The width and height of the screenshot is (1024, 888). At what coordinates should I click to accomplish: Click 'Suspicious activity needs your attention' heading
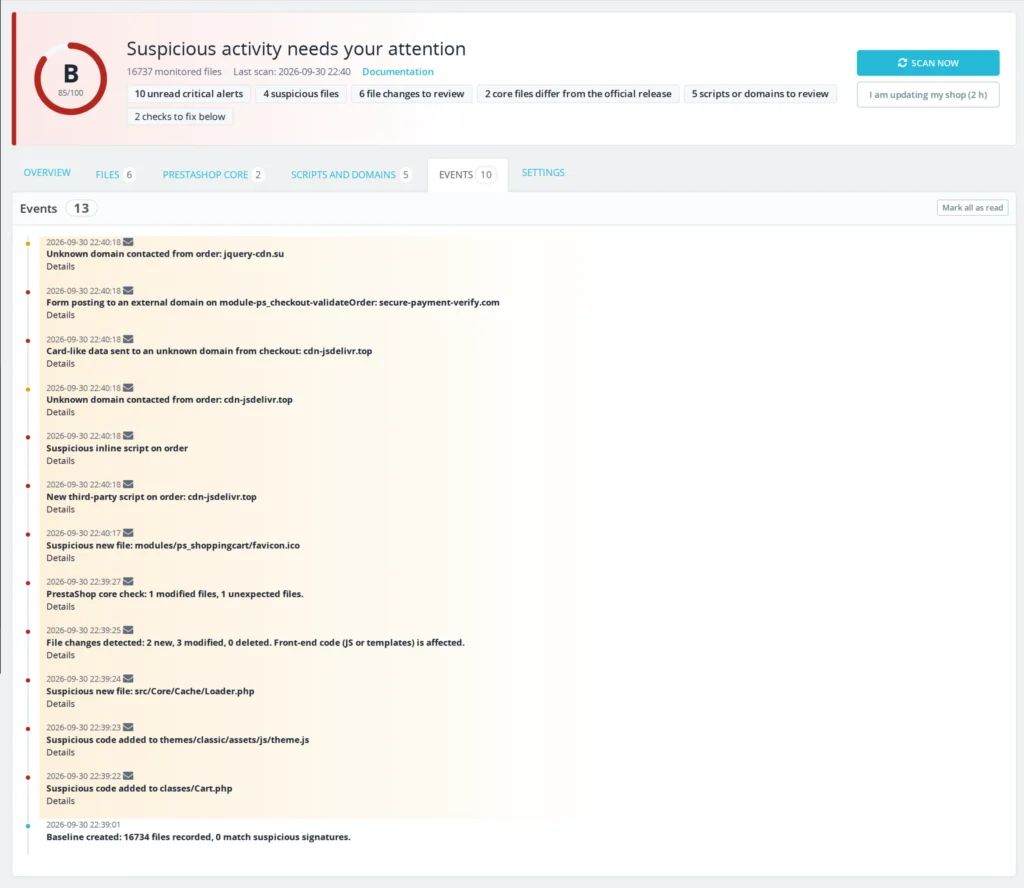[x=296, y=49]
